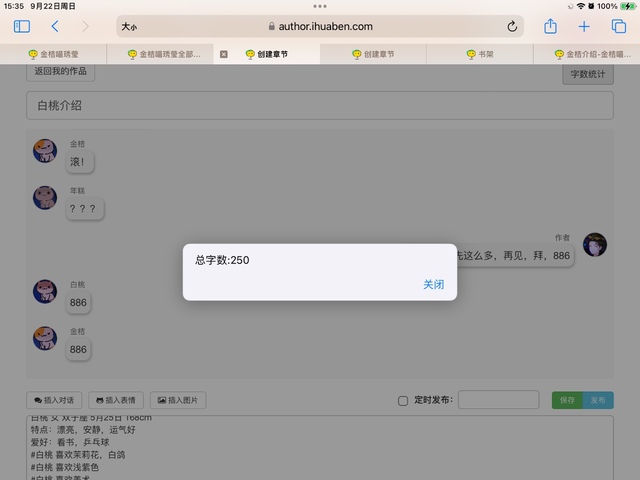Enable the 定时发布 checkbox
This screenshot has width=640, height=480.
click(x=403, y=401)
